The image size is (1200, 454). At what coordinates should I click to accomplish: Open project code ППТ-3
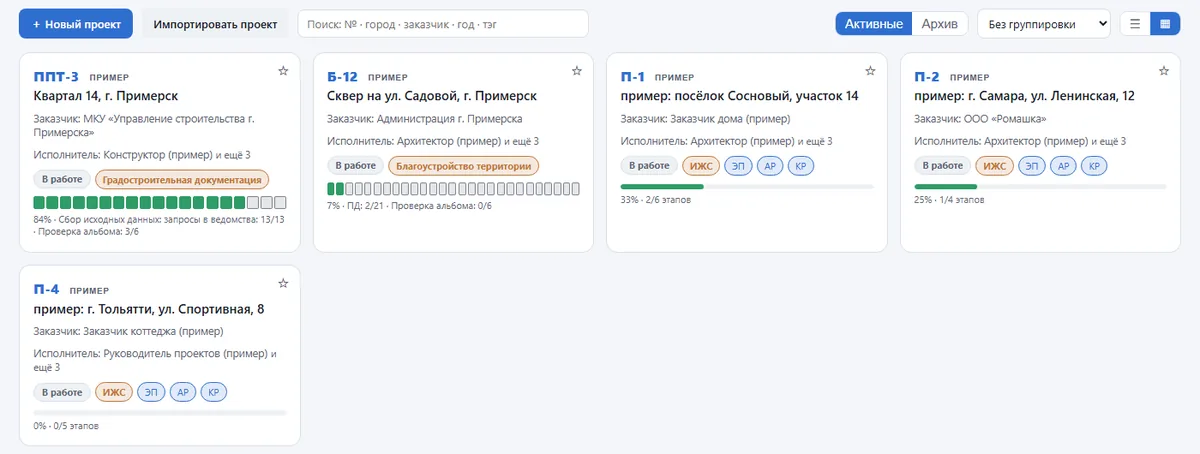(56, 77)
